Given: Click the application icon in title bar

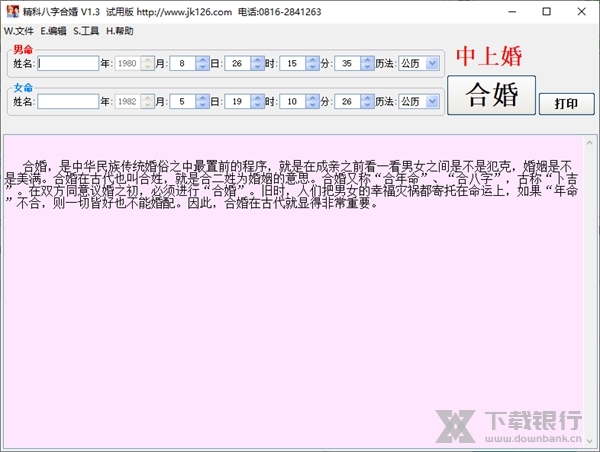Looking at the screenshot, I should tap(13, 11).
